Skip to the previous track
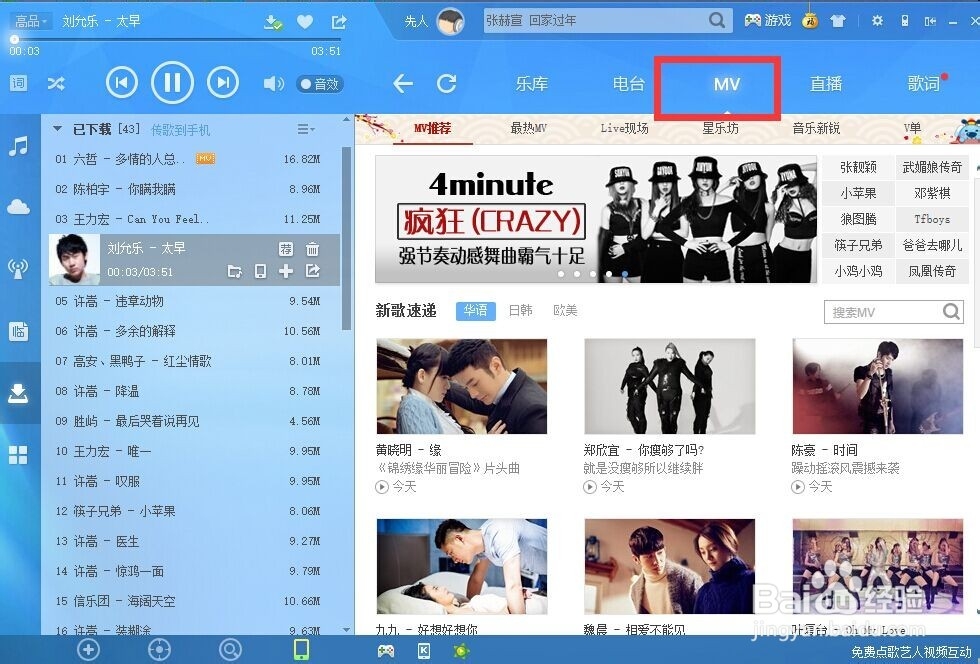980x664 pixels. [x=122, y=82]
